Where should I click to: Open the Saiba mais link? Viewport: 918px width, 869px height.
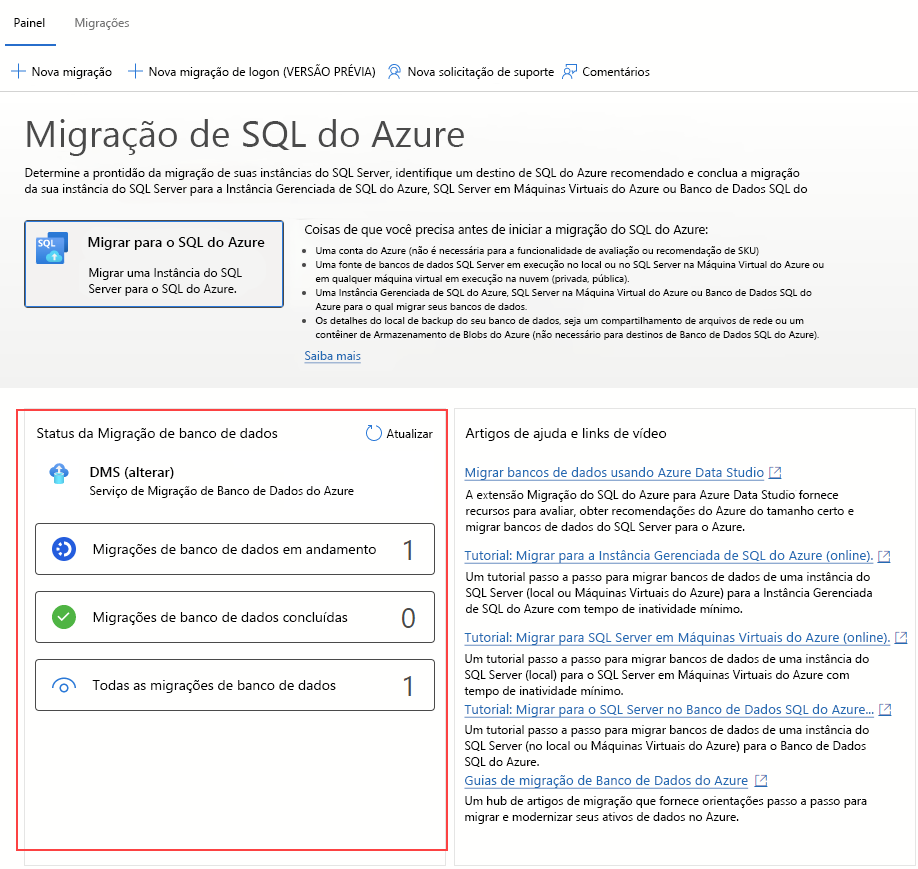click(332, 356)
